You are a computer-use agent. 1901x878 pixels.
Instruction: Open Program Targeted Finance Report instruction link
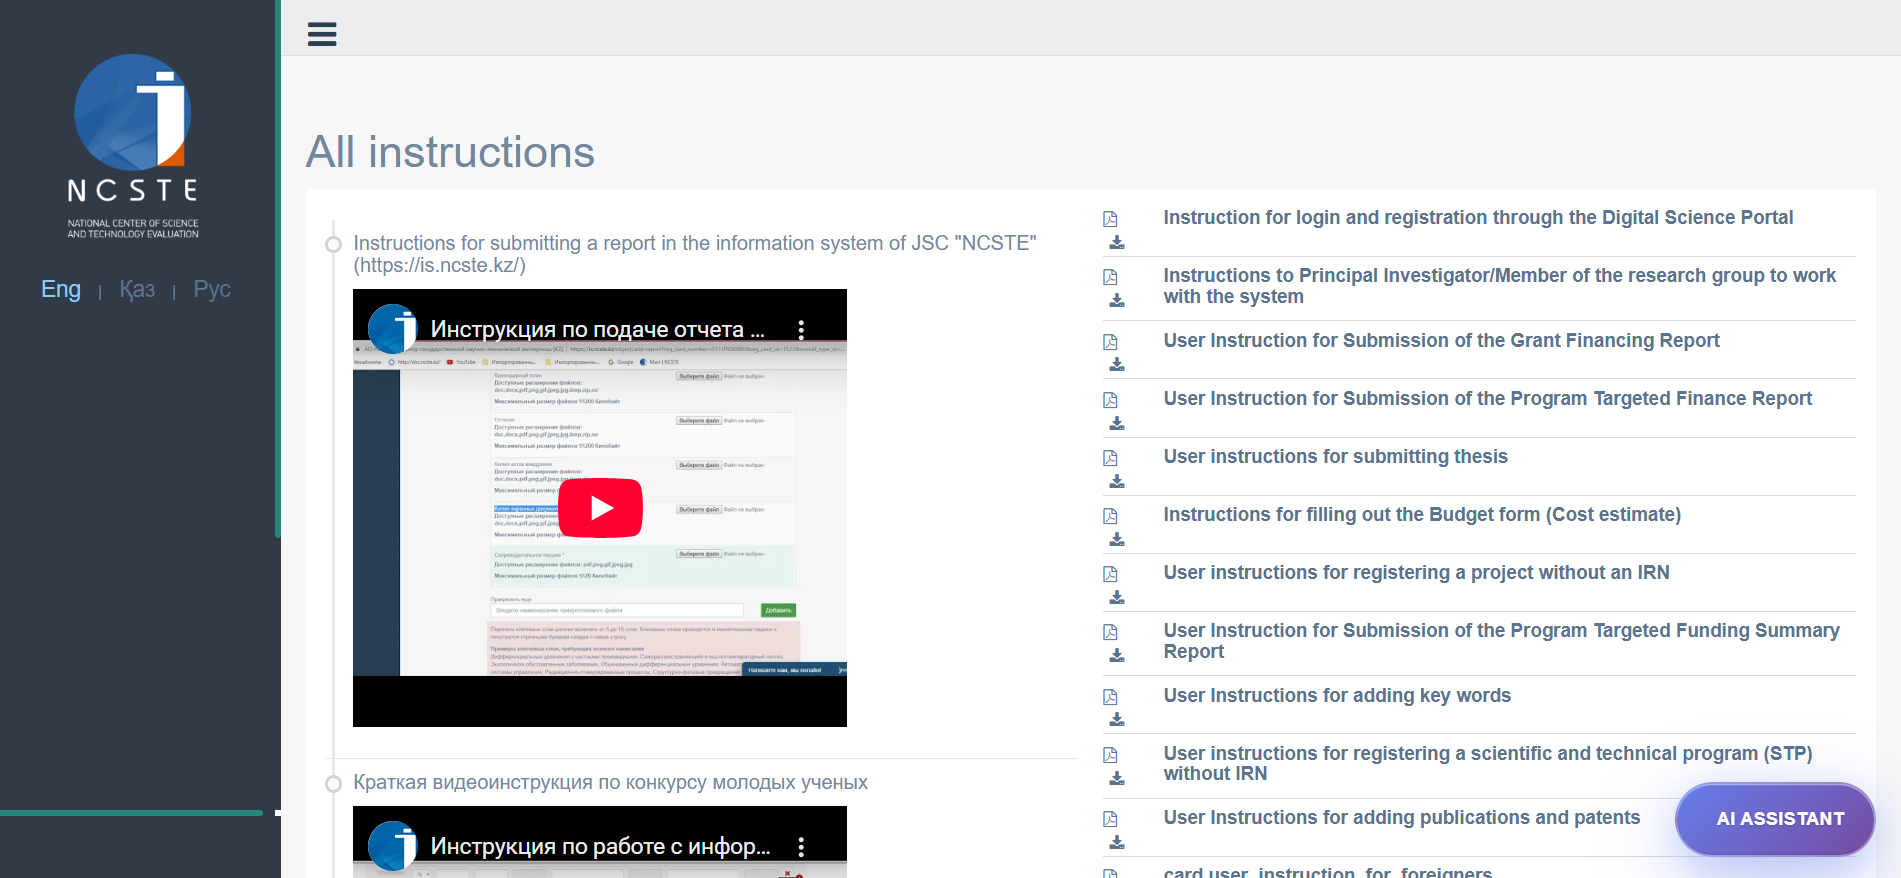1487,398
